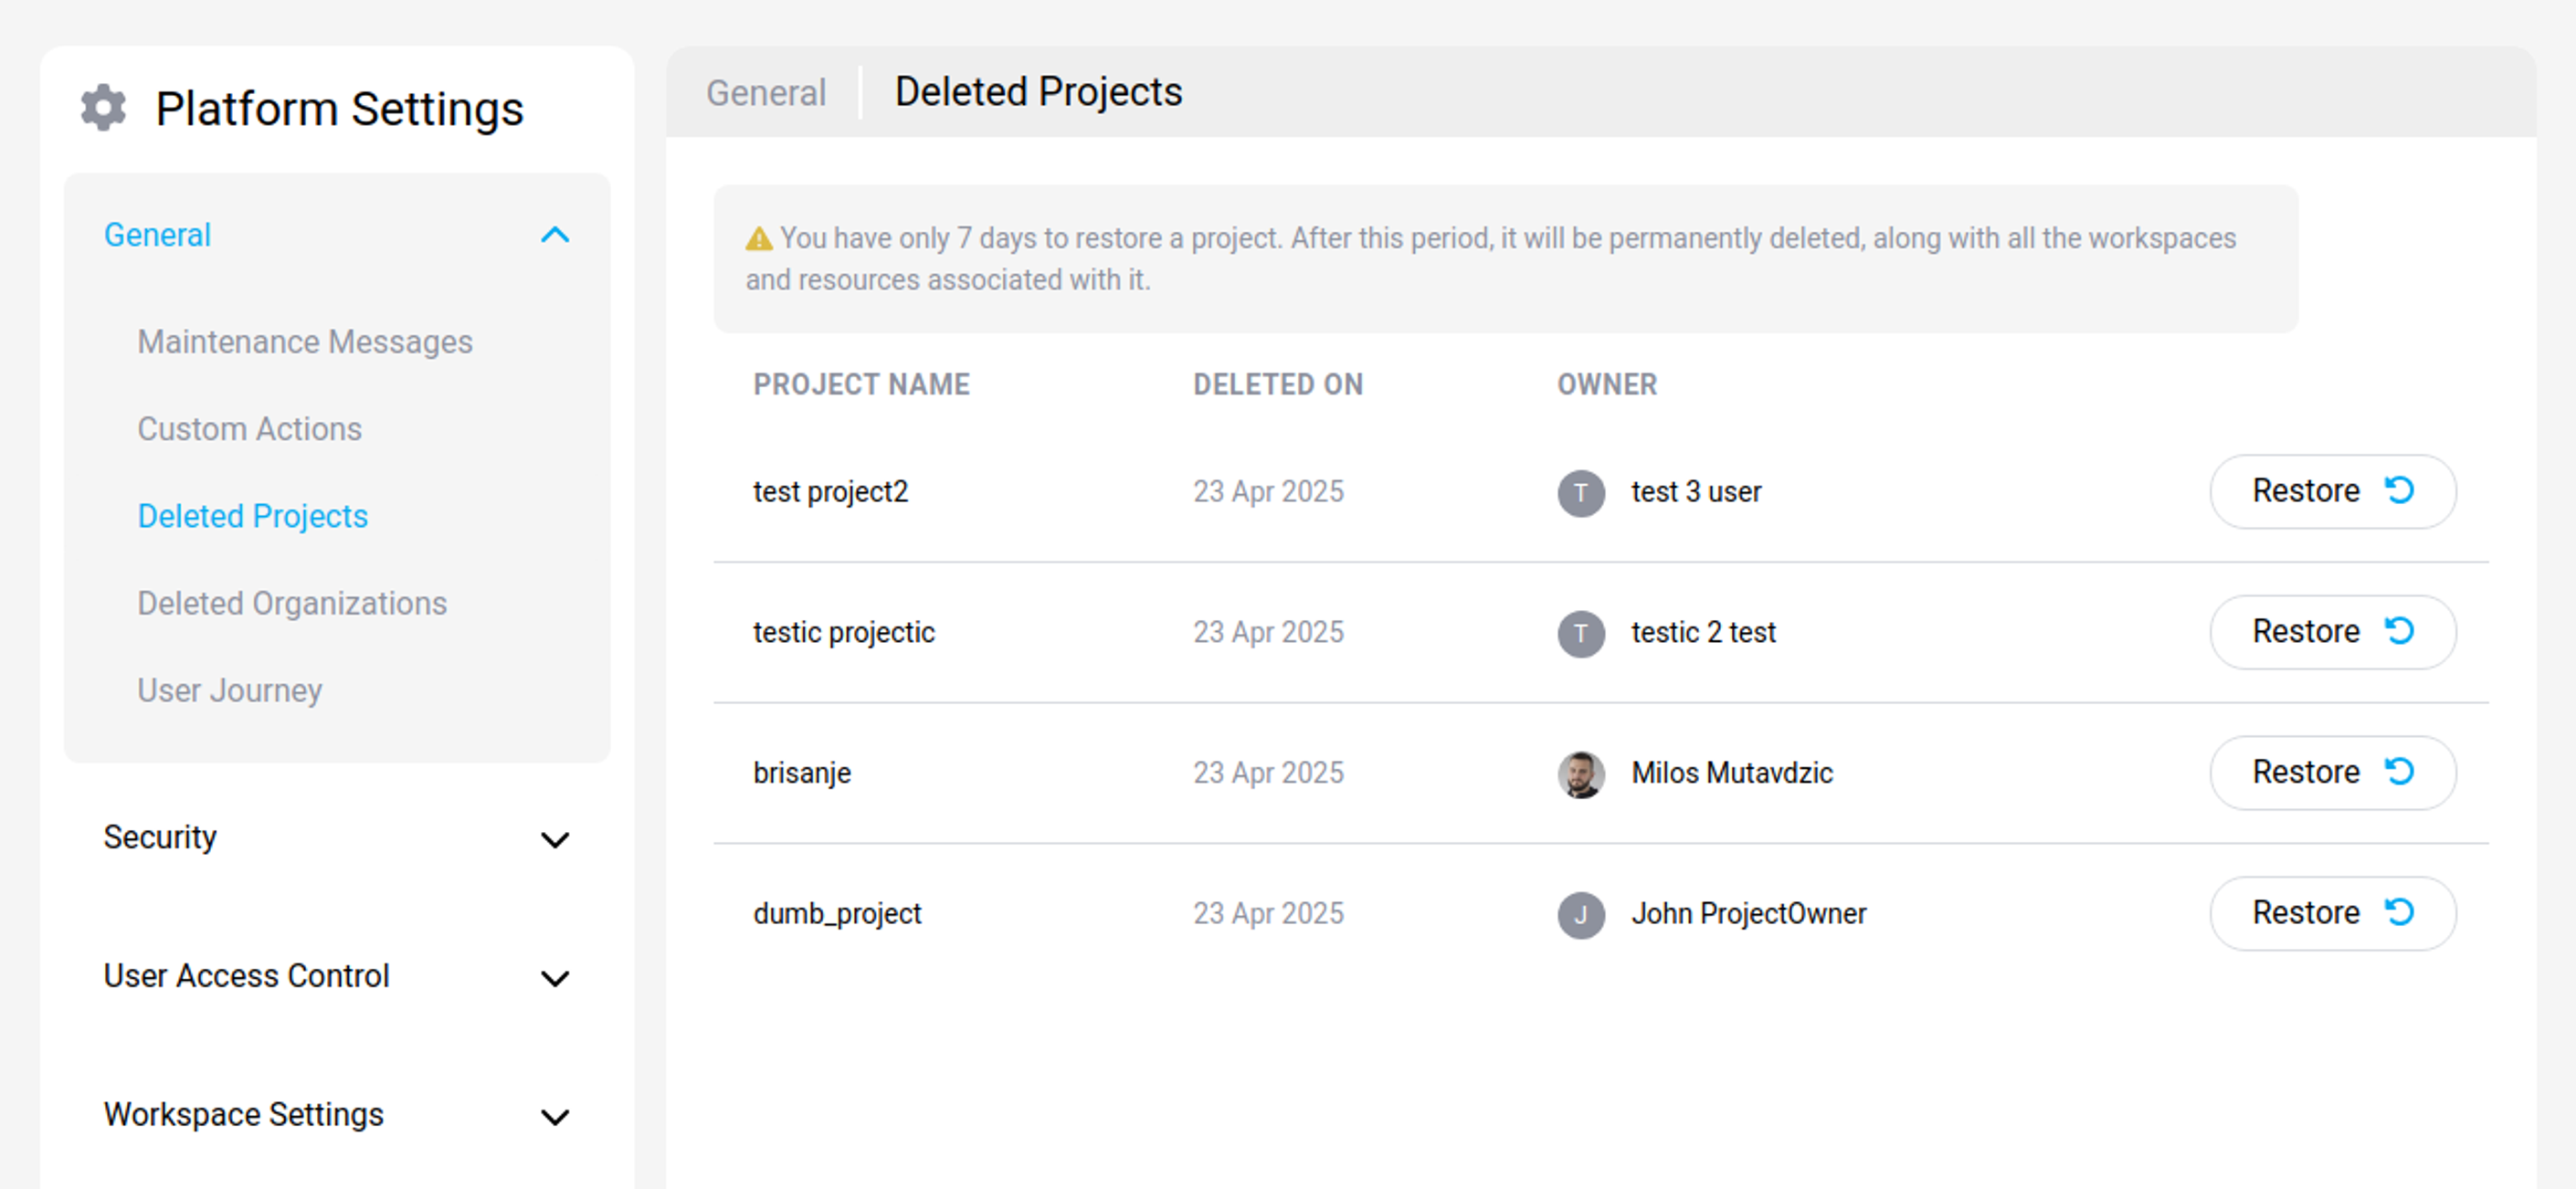Open the User Journey page
2576x1189 pixels.
(x=230, y=690)
